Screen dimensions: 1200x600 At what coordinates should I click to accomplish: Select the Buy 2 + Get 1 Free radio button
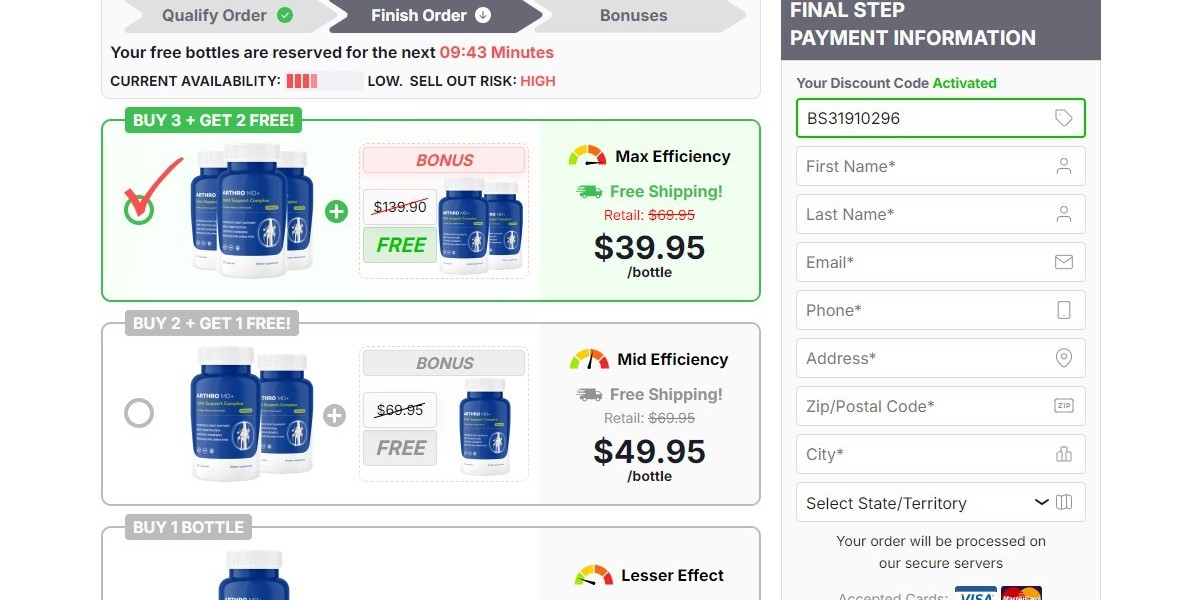[139, 413]
